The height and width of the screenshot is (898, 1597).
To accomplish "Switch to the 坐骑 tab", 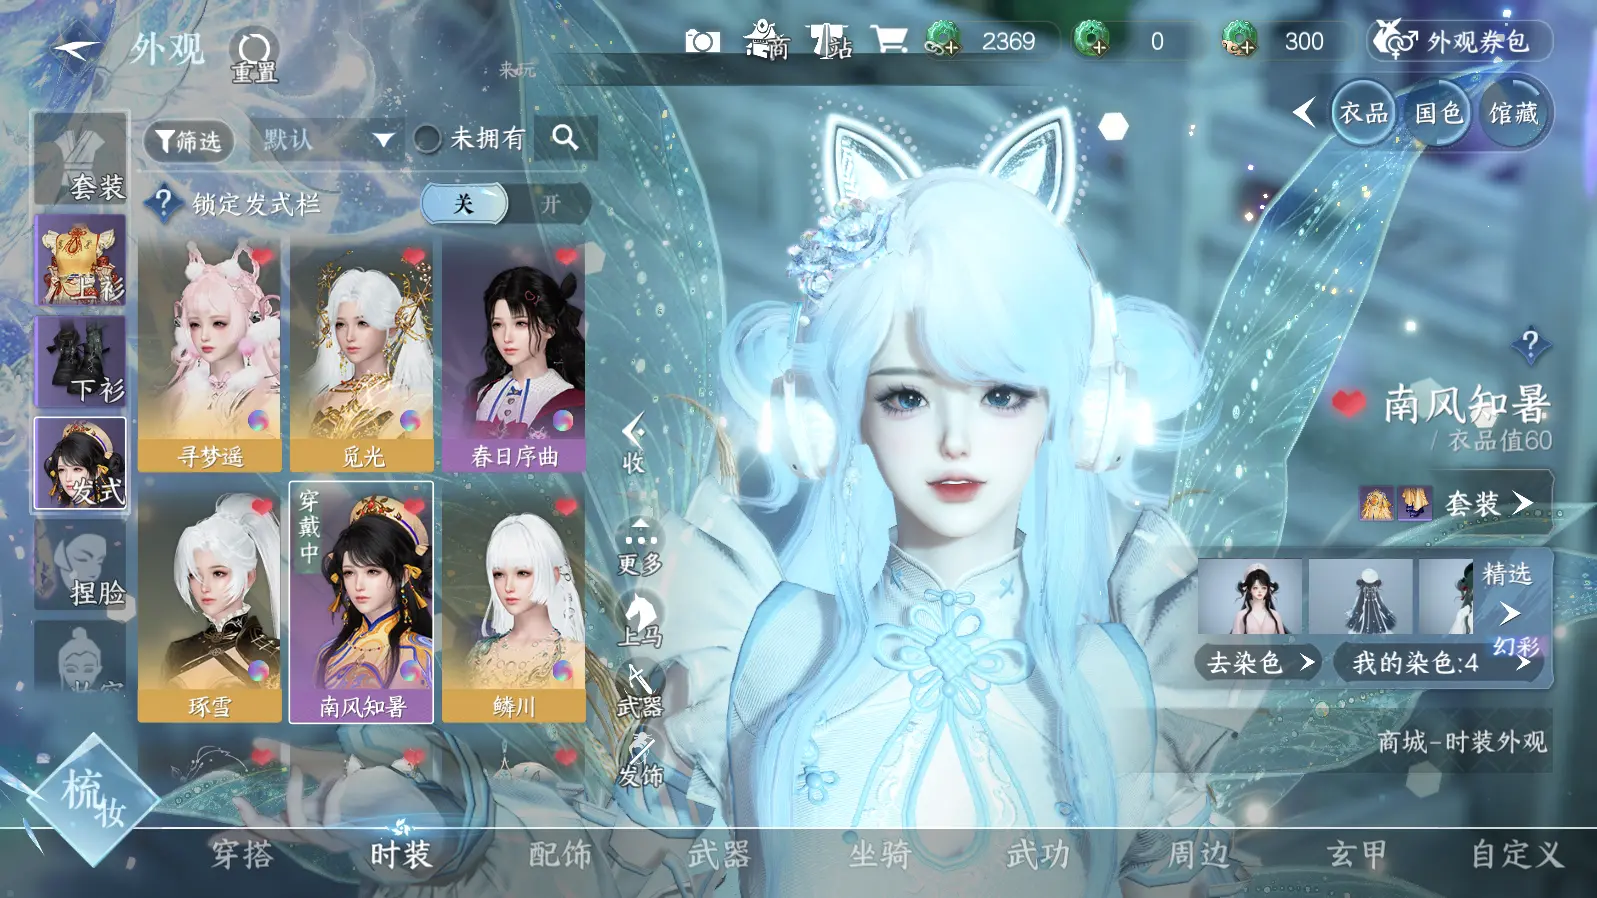I will 880,855.
